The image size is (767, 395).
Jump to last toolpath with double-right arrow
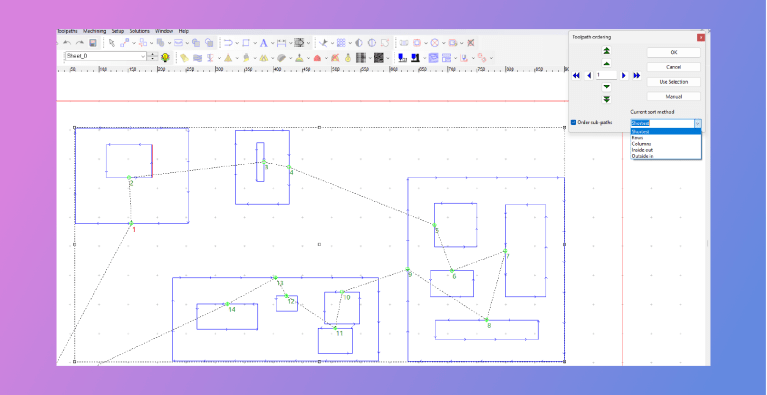tap(636, 75)
